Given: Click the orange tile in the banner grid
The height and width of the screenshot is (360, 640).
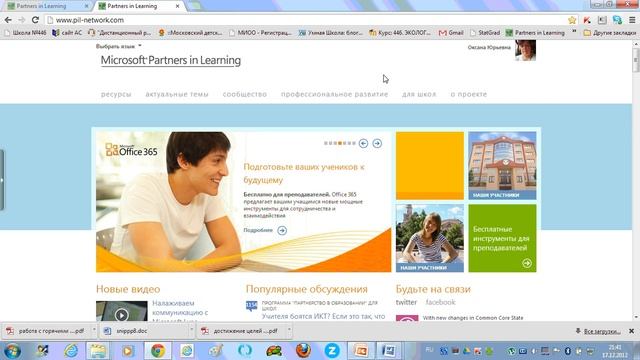Looking at the screenshot, I should (x=430, y=166).
